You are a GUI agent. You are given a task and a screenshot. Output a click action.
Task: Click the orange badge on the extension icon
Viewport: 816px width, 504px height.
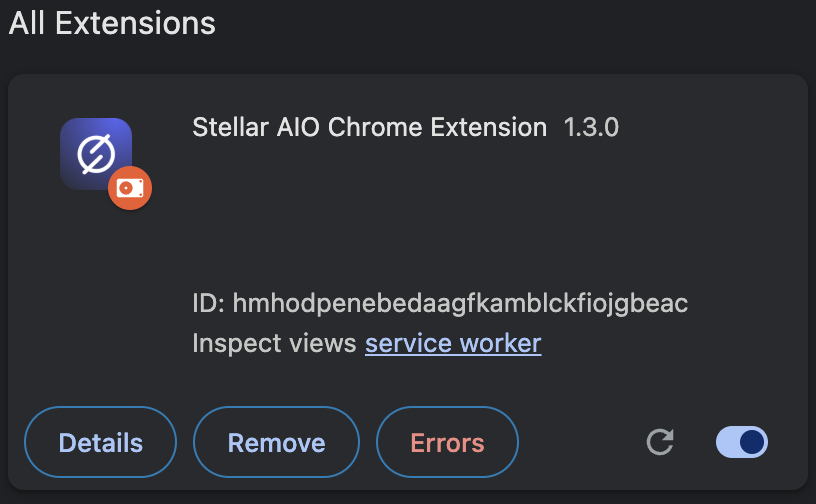click(130, 188)
